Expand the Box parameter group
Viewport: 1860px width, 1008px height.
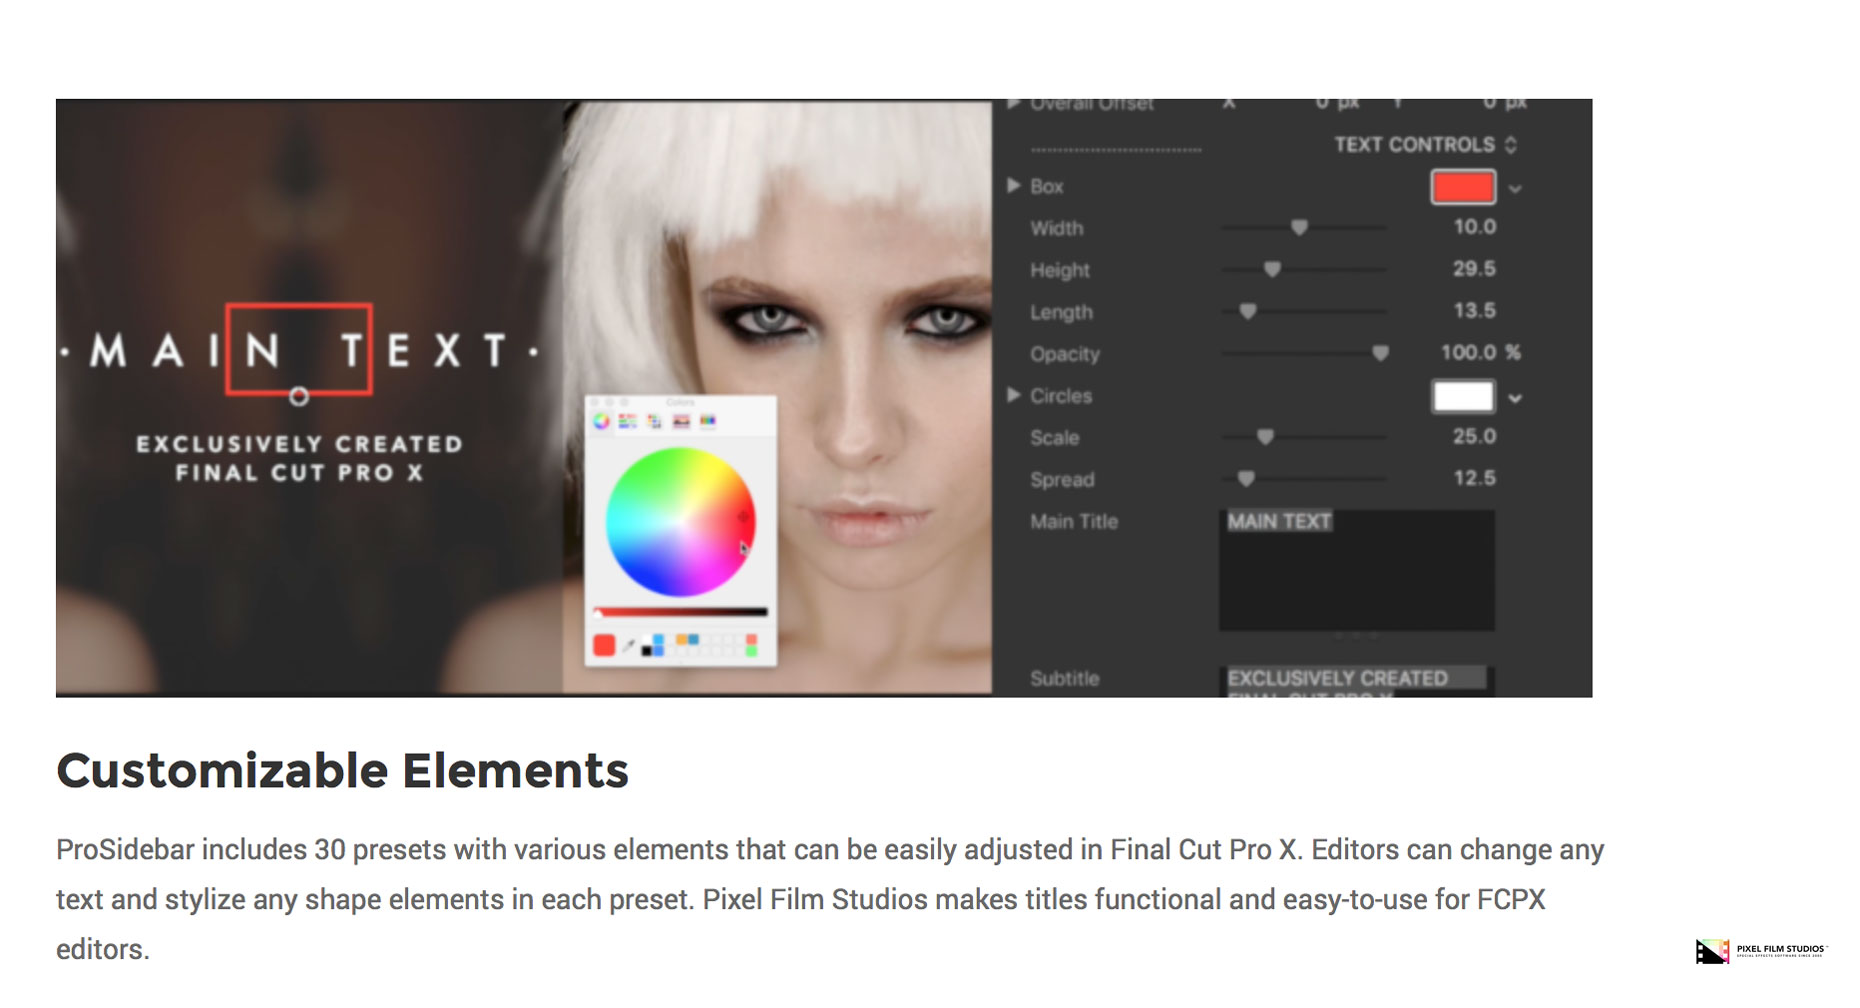pos(1013,186)
